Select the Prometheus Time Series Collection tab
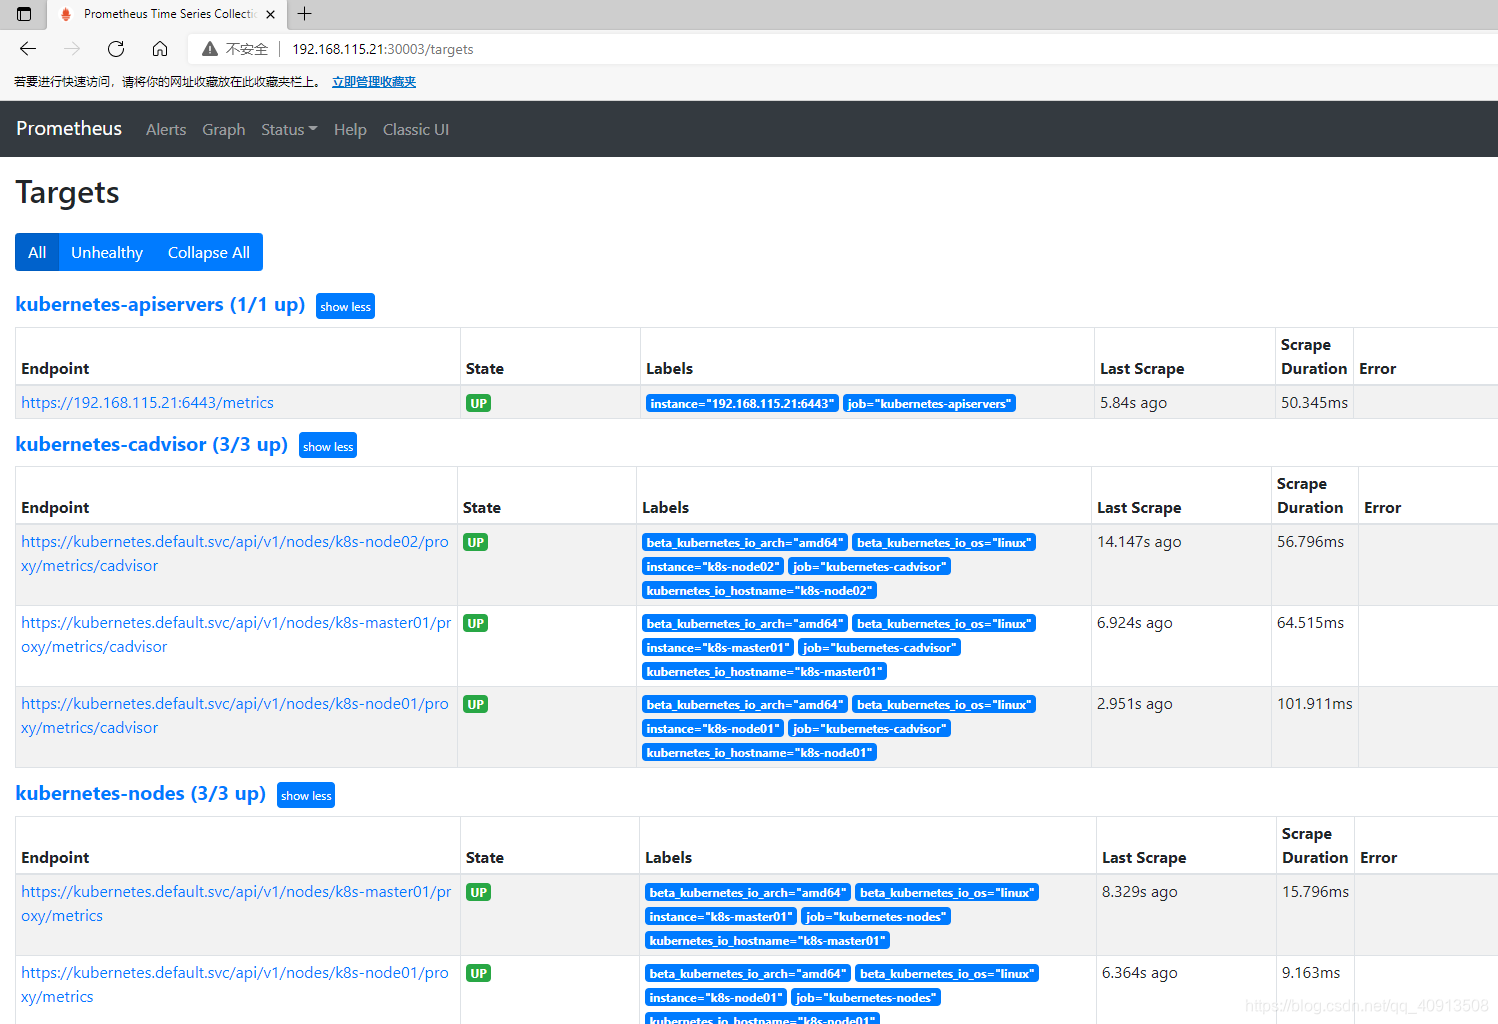The image size is (1498, 1024). click(x=168, y=14)
